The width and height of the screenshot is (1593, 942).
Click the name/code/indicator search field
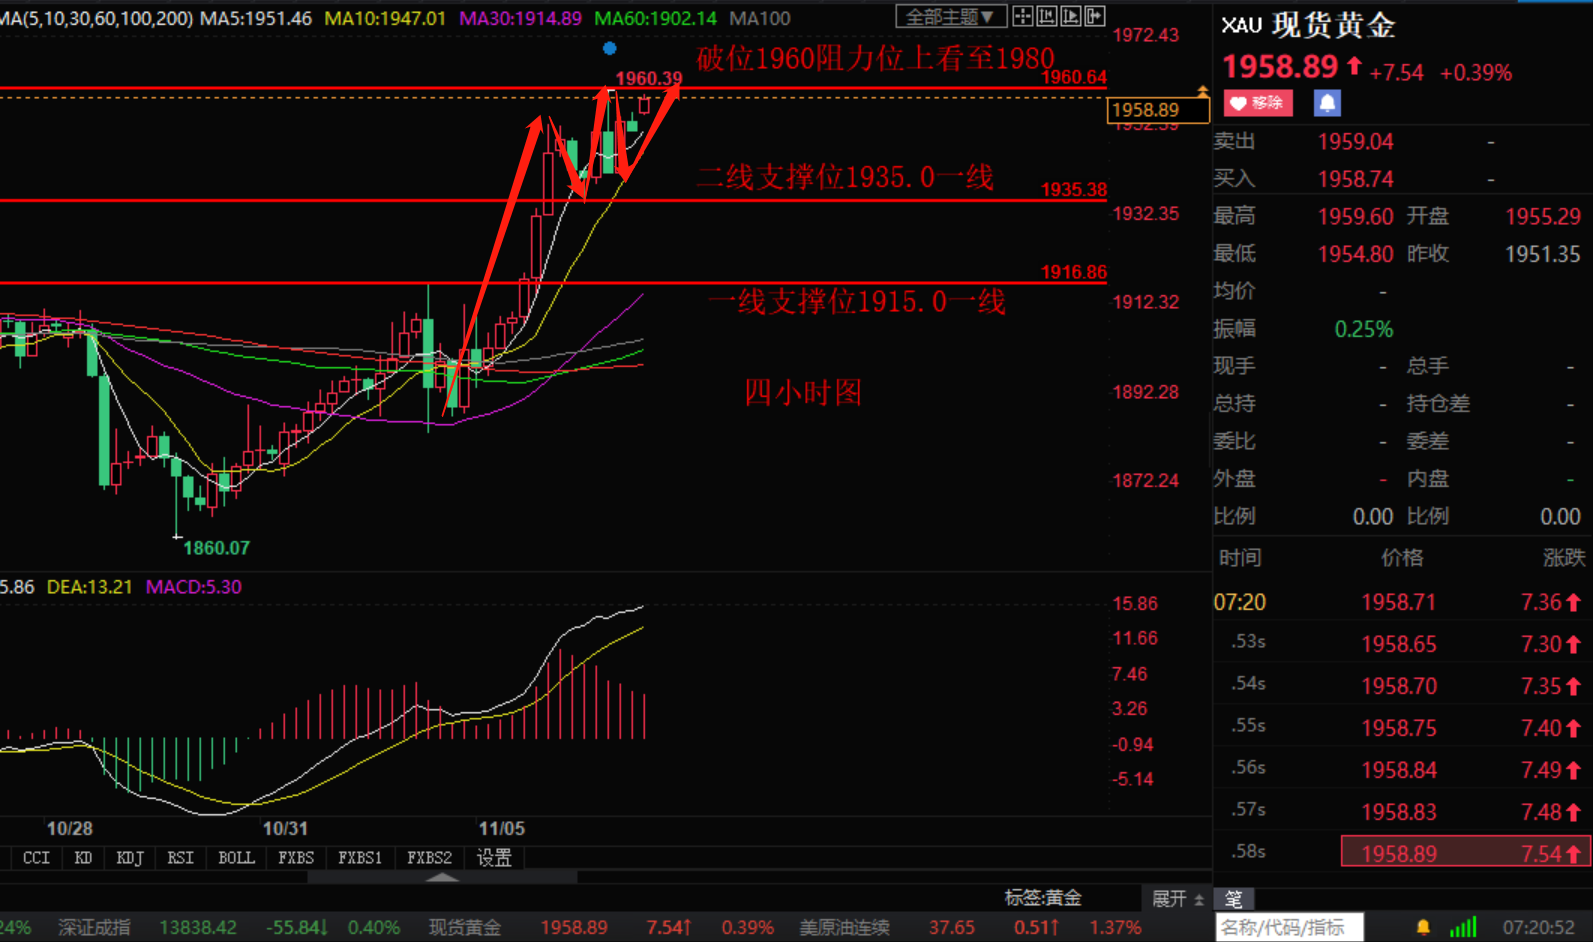(x=1288, y=927)
